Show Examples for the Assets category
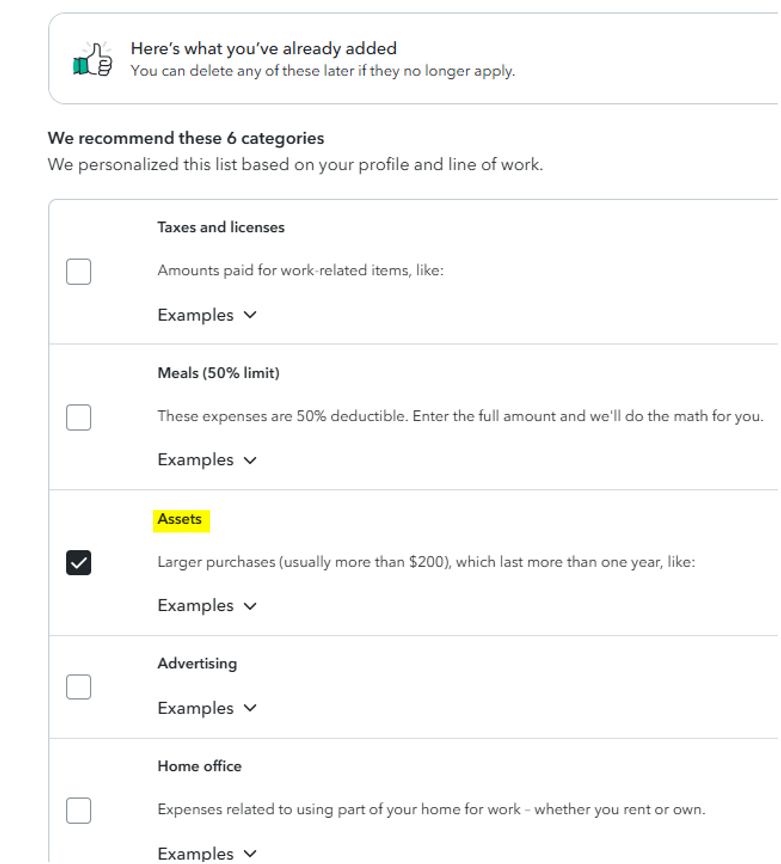The height and width of the screenshot is (864, 781). click(x=206, y=606)
